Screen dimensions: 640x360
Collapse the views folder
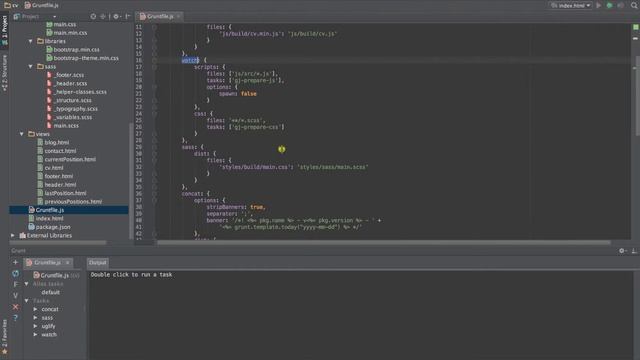pos(22,134)
